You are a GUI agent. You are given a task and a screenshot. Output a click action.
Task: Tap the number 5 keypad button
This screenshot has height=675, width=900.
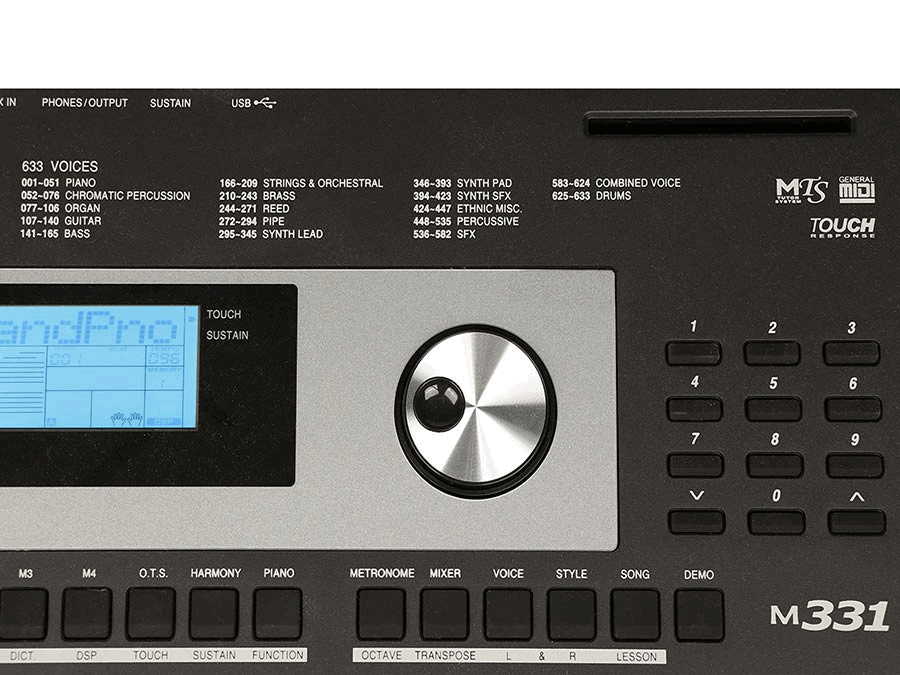(x=773, y=409)
